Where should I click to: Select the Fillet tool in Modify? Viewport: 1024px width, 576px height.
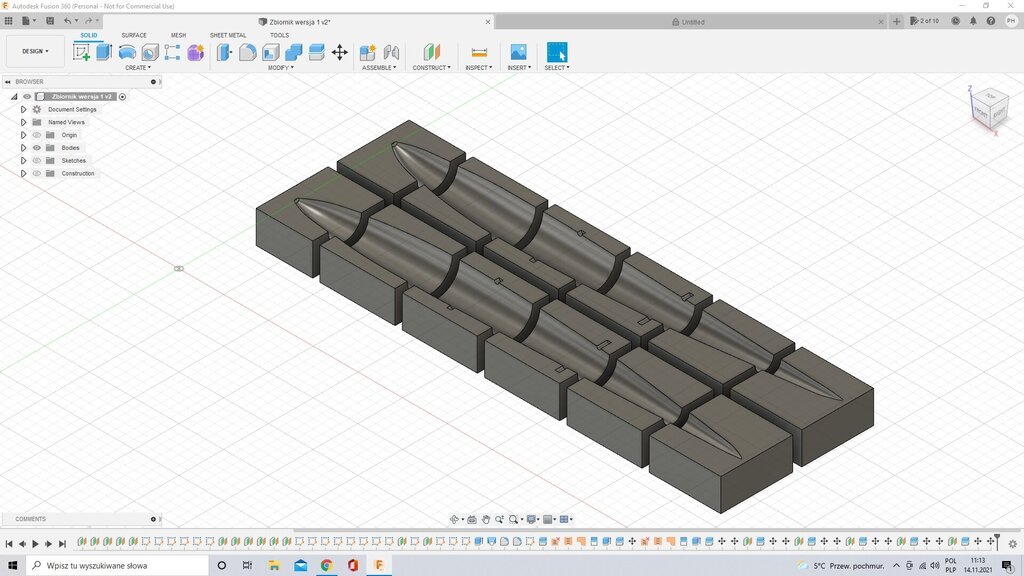click(248, 52)
